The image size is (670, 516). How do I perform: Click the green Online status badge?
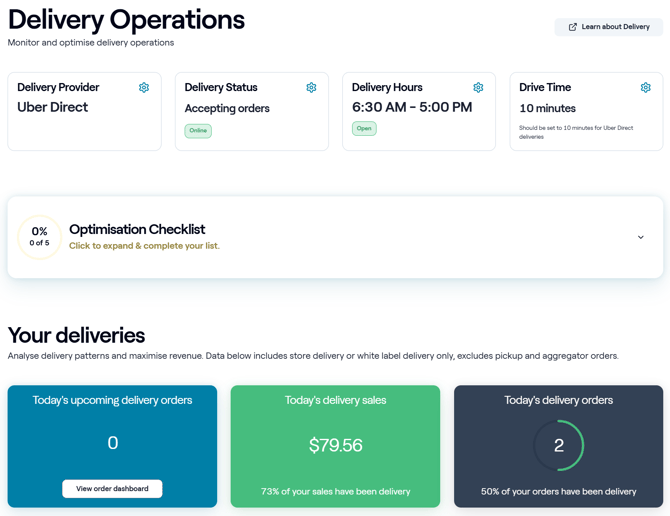coord(198,131)
